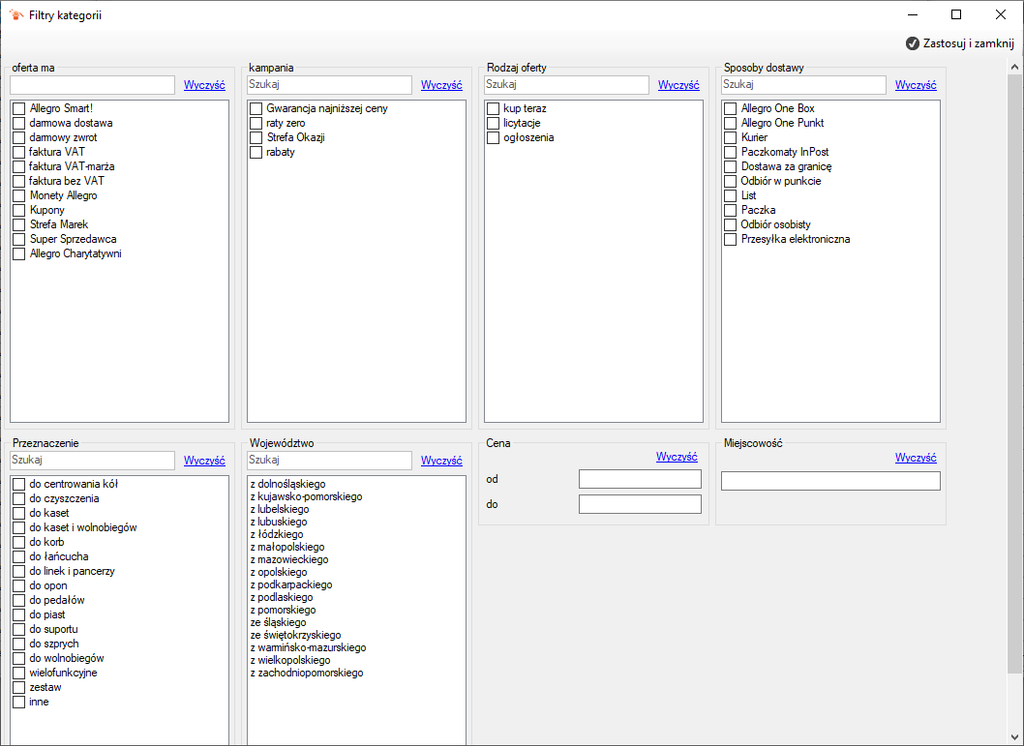Clear the oferta ma filter with Wyczyść
The height and width of the screenshot is (746, 1024).
(204, 85)
